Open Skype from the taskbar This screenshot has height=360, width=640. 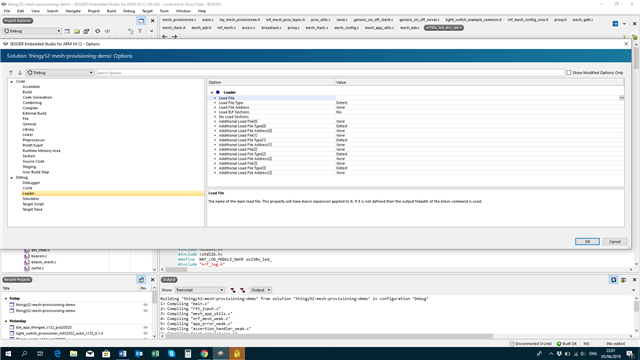171,353
